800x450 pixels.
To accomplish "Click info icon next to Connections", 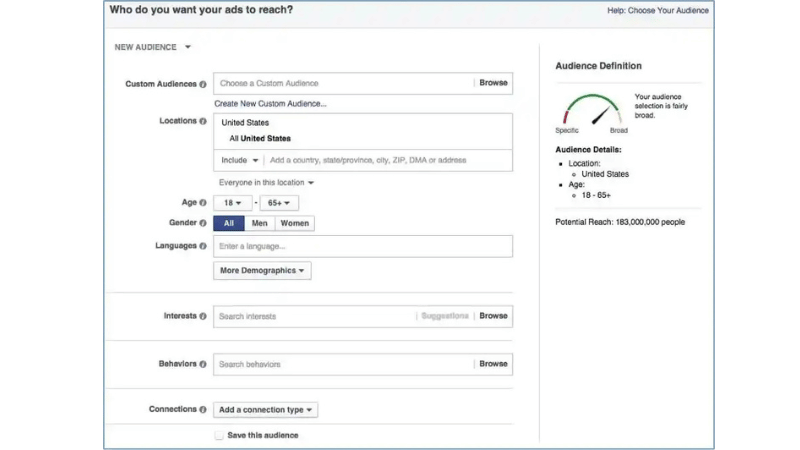I will 203,410.
